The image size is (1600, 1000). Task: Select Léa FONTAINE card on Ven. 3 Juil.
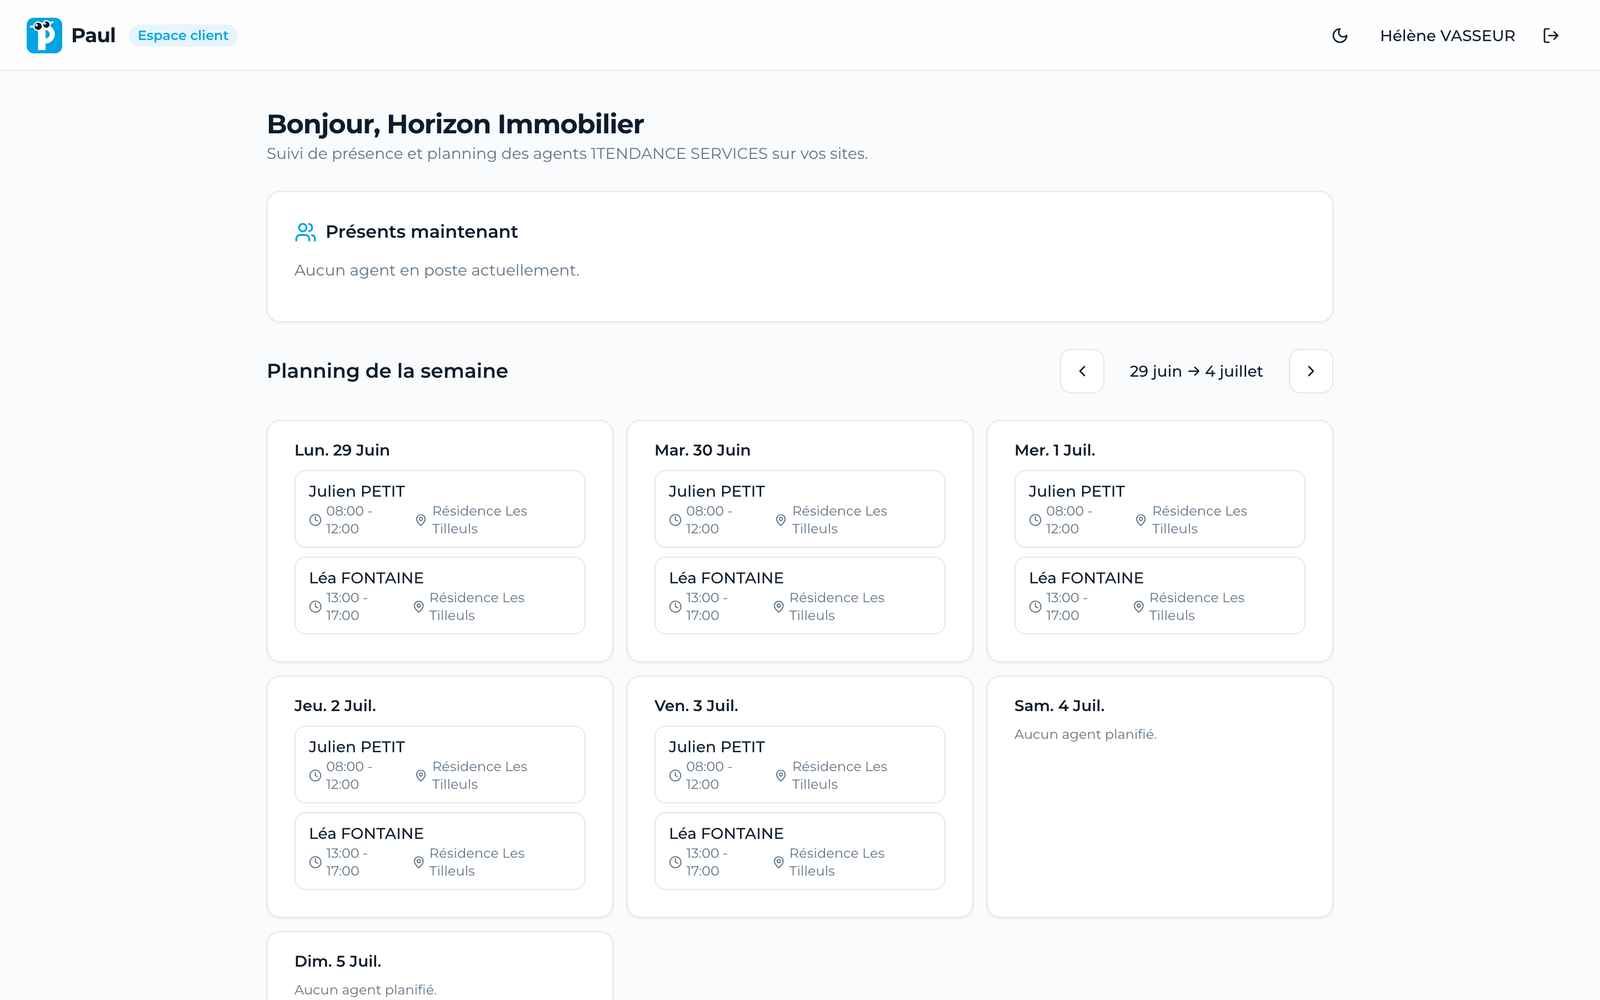800,851
